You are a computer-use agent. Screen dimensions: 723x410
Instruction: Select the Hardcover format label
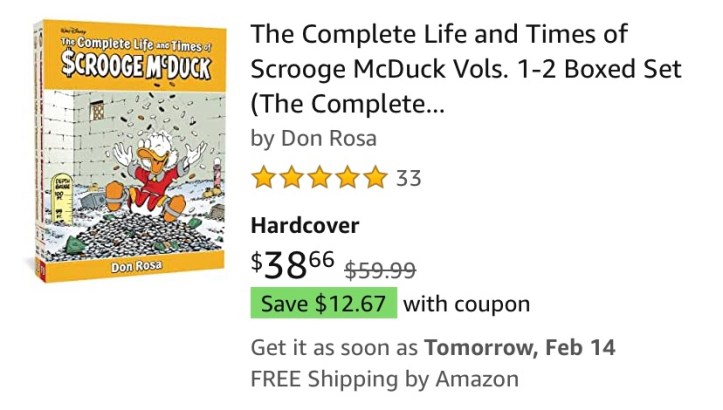tap(304, 226)
